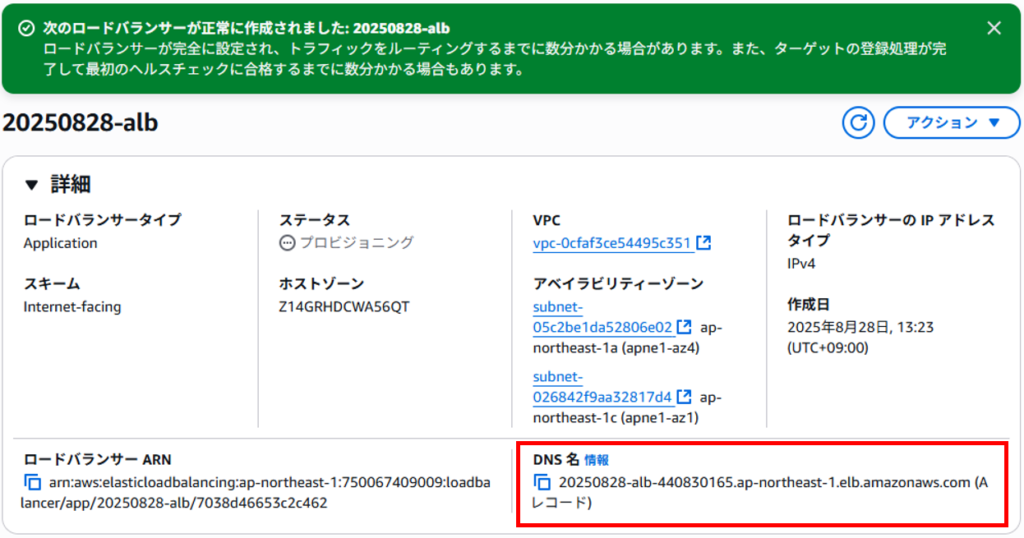Click the success checkmark icon in banner

[26, 28]
